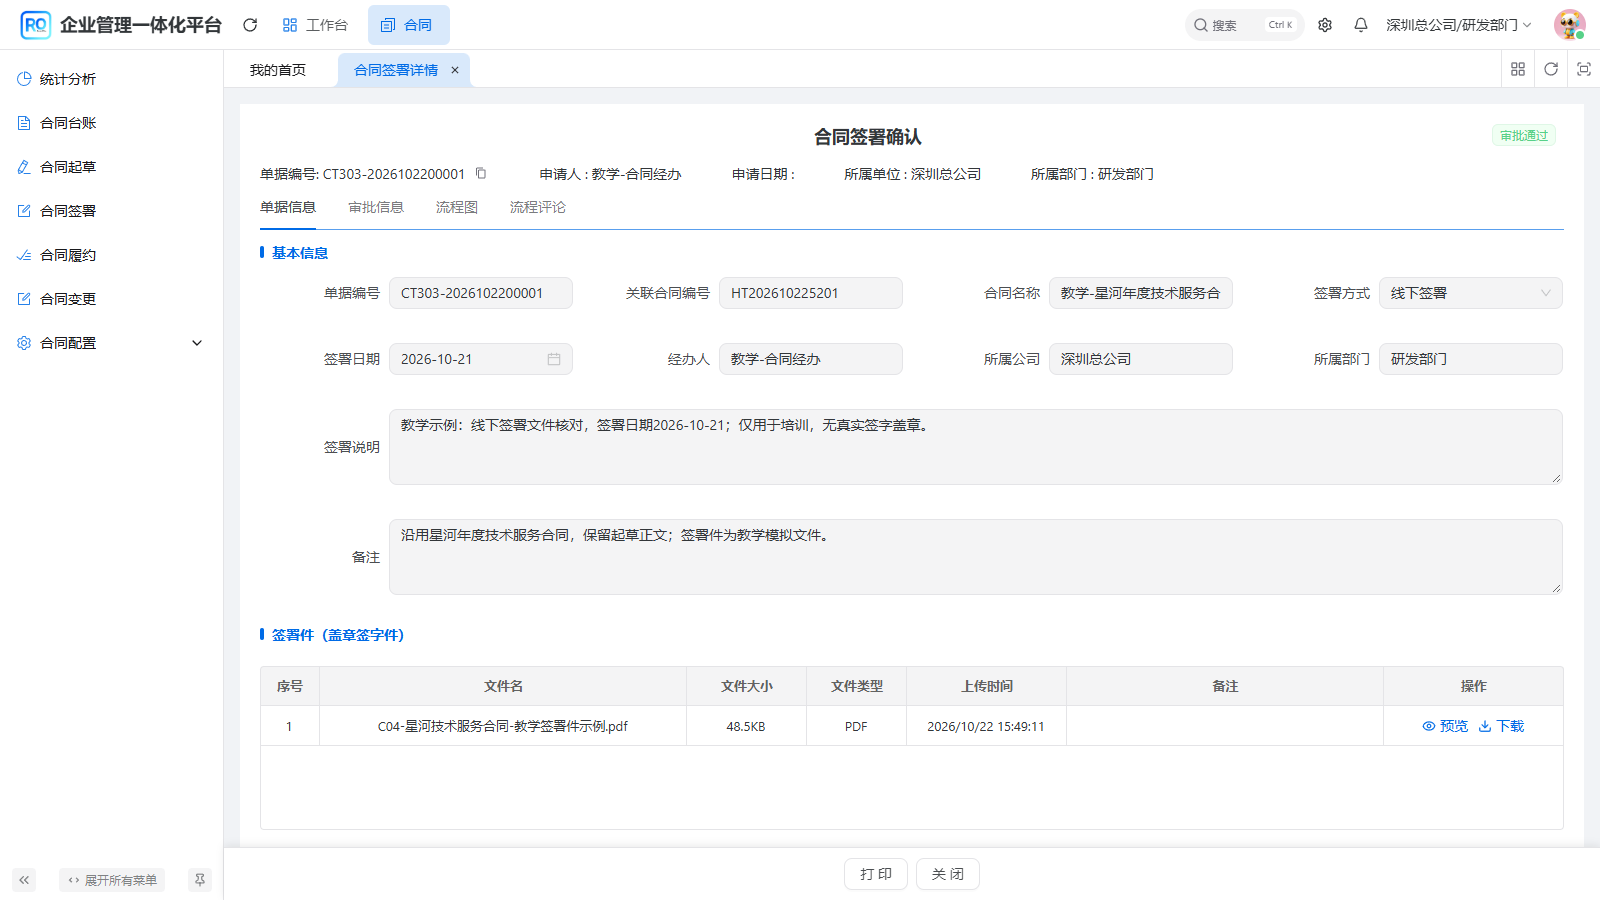Image resolution: width=1600 pixels, height=900 pixels.
Task: Toggle fullscreen content icon
Action: coord(1584,69)
